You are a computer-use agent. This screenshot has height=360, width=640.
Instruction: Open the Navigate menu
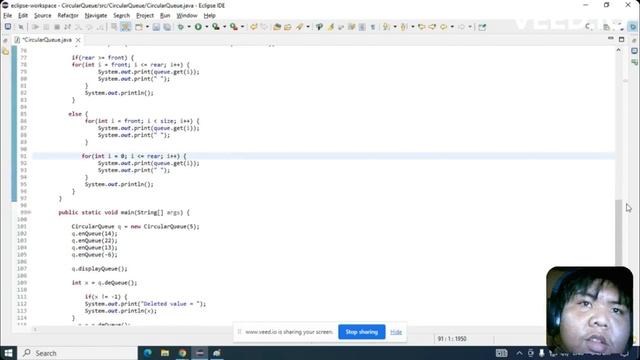pyautogui.click(x=96, y=16)
